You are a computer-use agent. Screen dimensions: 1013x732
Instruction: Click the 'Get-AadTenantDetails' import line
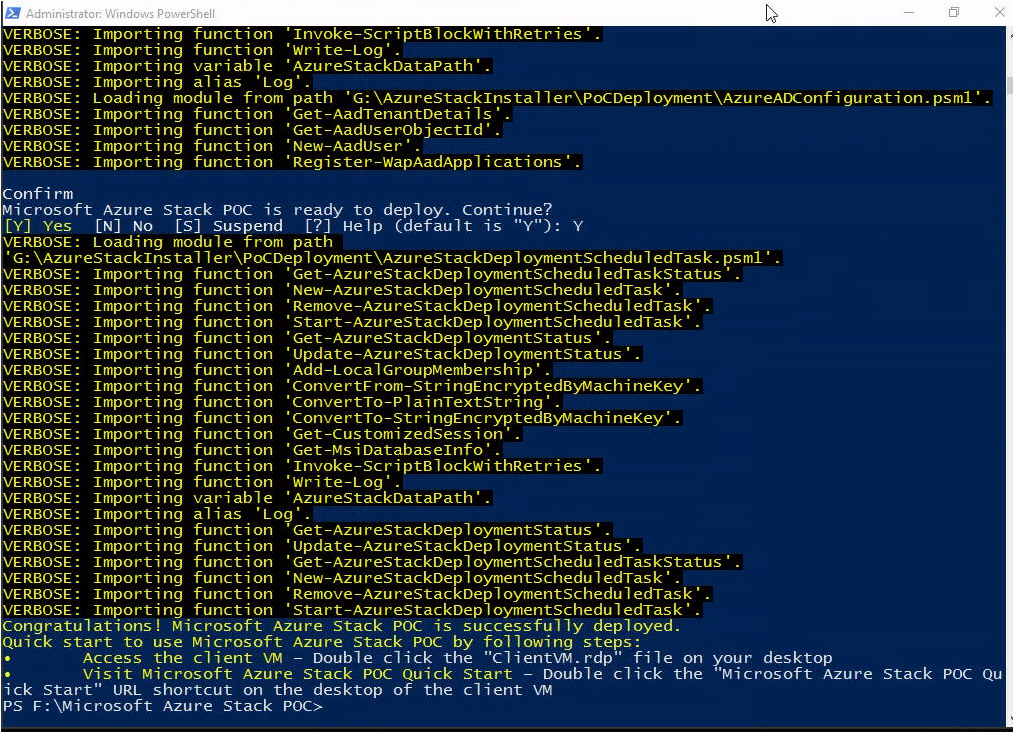[x=257, y=114]
